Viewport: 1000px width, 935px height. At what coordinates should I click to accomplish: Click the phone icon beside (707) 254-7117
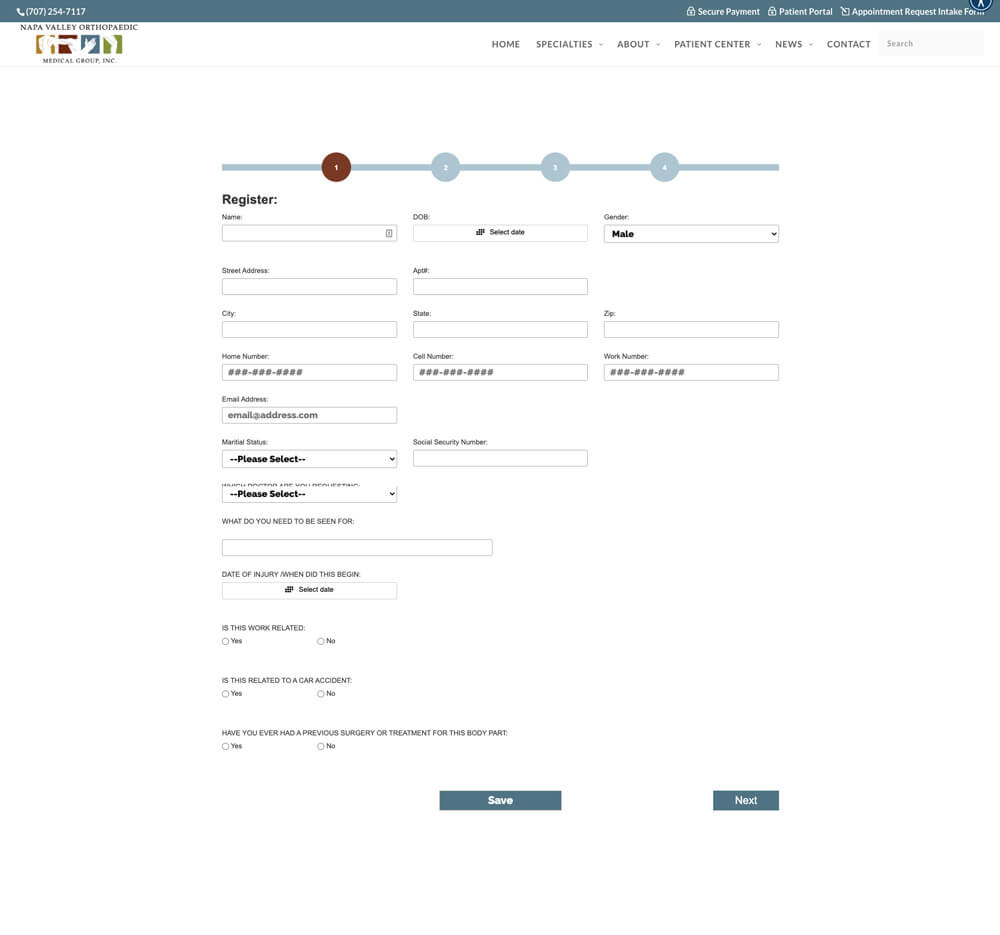click(20, 11)
